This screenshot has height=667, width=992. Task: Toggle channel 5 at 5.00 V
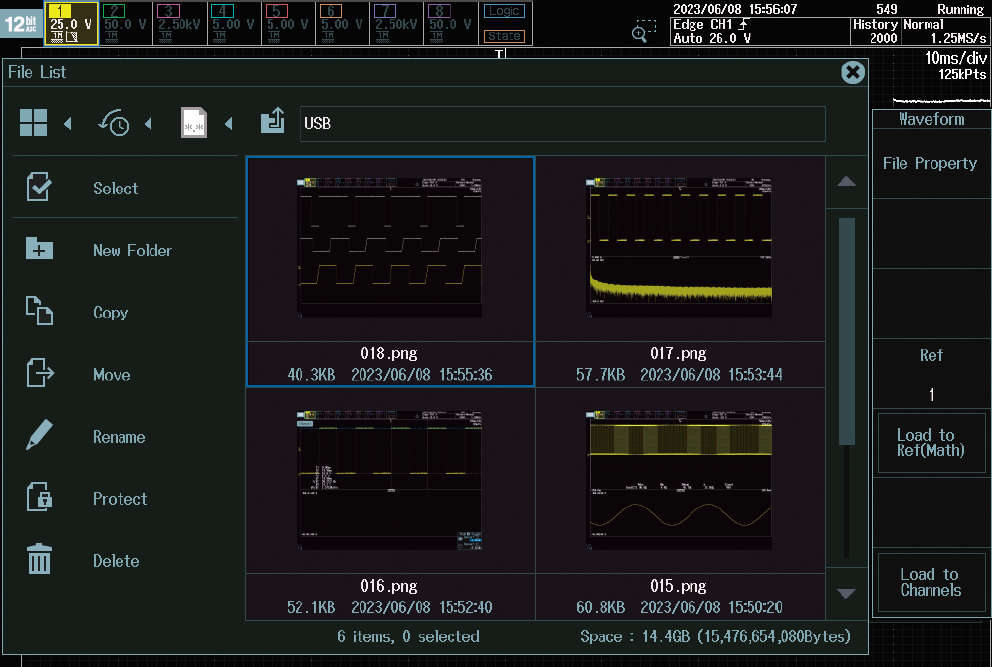coord(288,23)
